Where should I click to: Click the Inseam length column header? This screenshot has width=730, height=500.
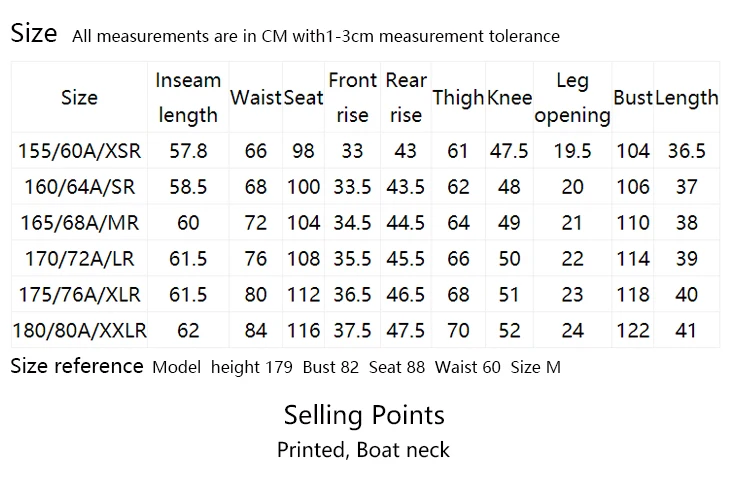pyautogui.click(x=188, y=97)
